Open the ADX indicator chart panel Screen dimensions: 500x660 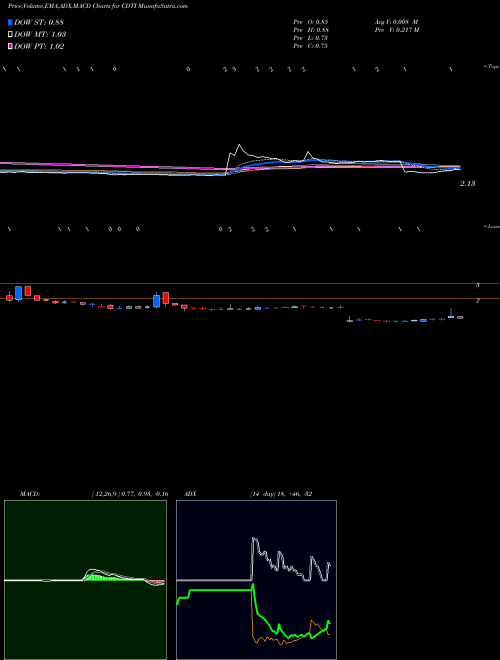tap(256, 580)
